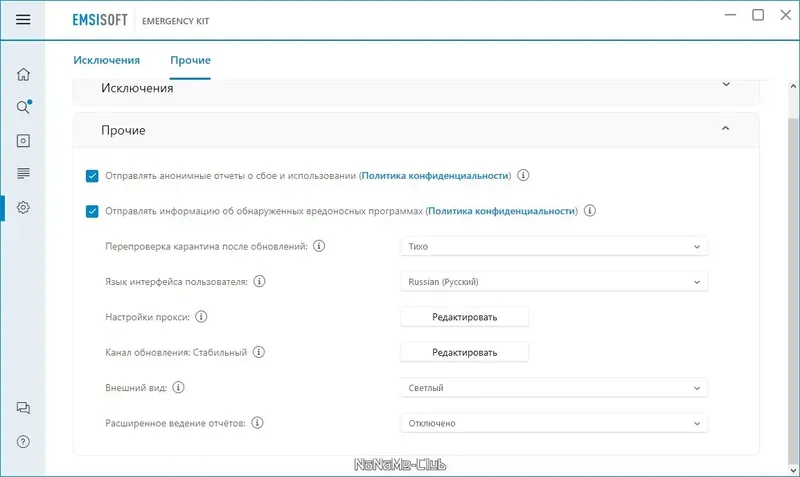Collapse the Прочие section
The width and height of the screenshot is (800, 477).
point(726,129)
